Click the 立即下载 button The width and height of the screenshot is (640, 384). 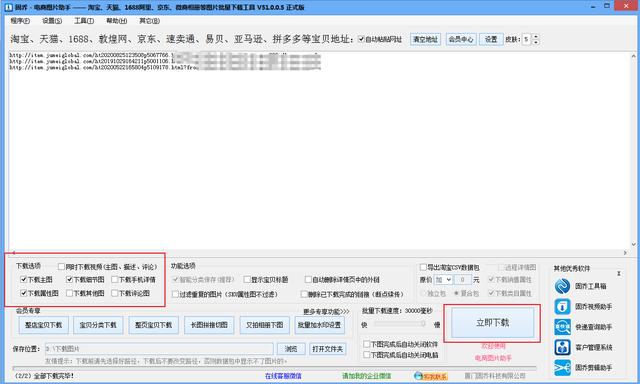click(492, 323)
